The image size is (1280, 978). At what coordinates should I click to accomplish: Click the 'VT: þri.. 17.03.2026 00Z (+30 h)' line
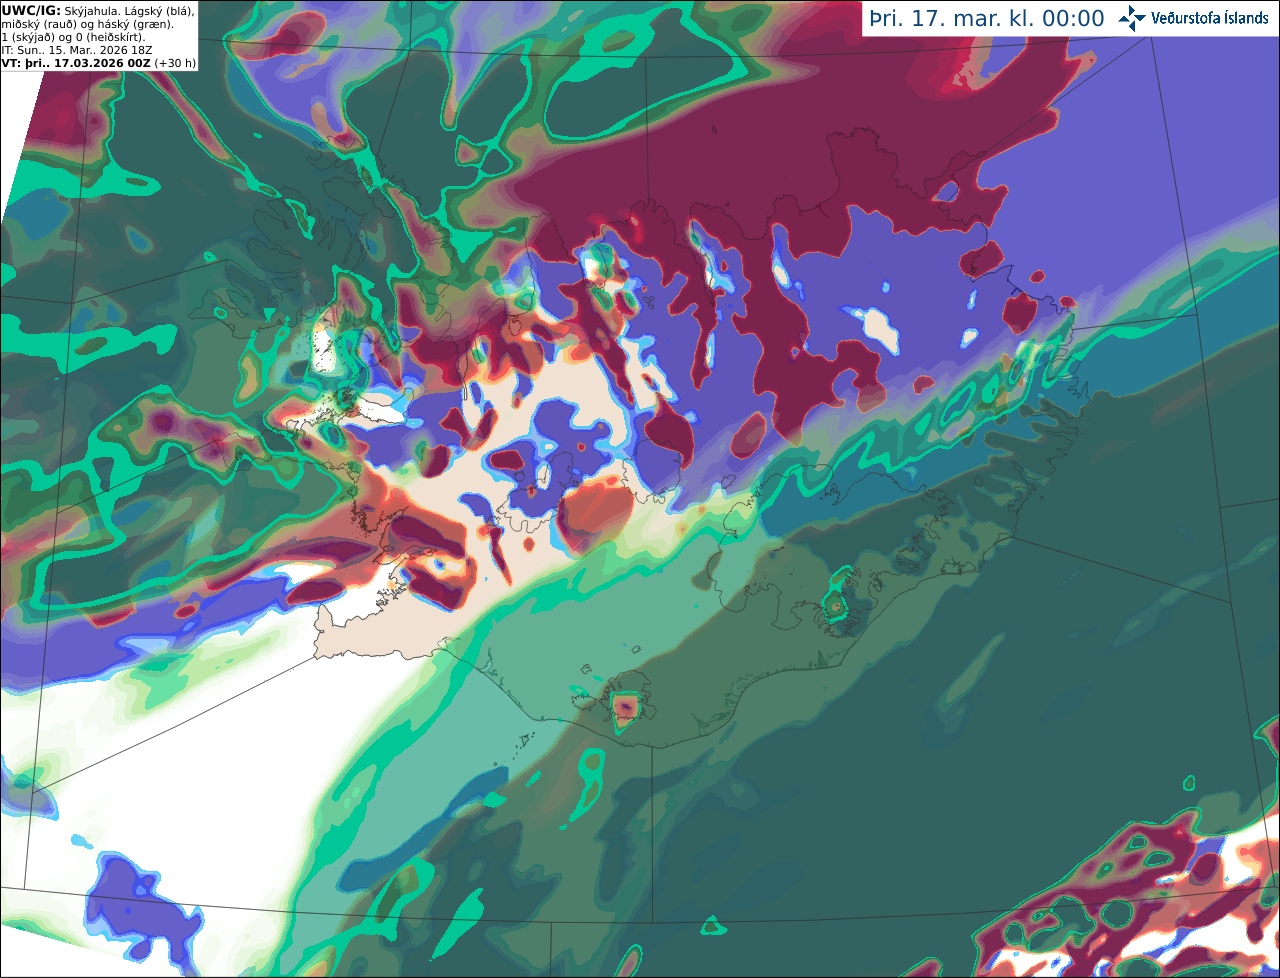click(99, 62)
